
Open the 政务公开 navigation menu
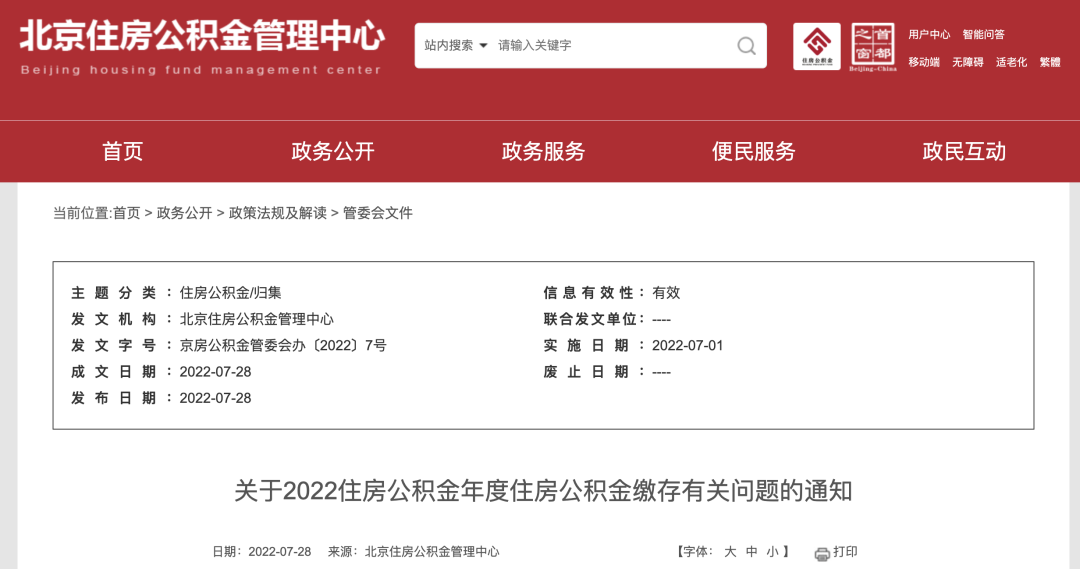(333, 152)
